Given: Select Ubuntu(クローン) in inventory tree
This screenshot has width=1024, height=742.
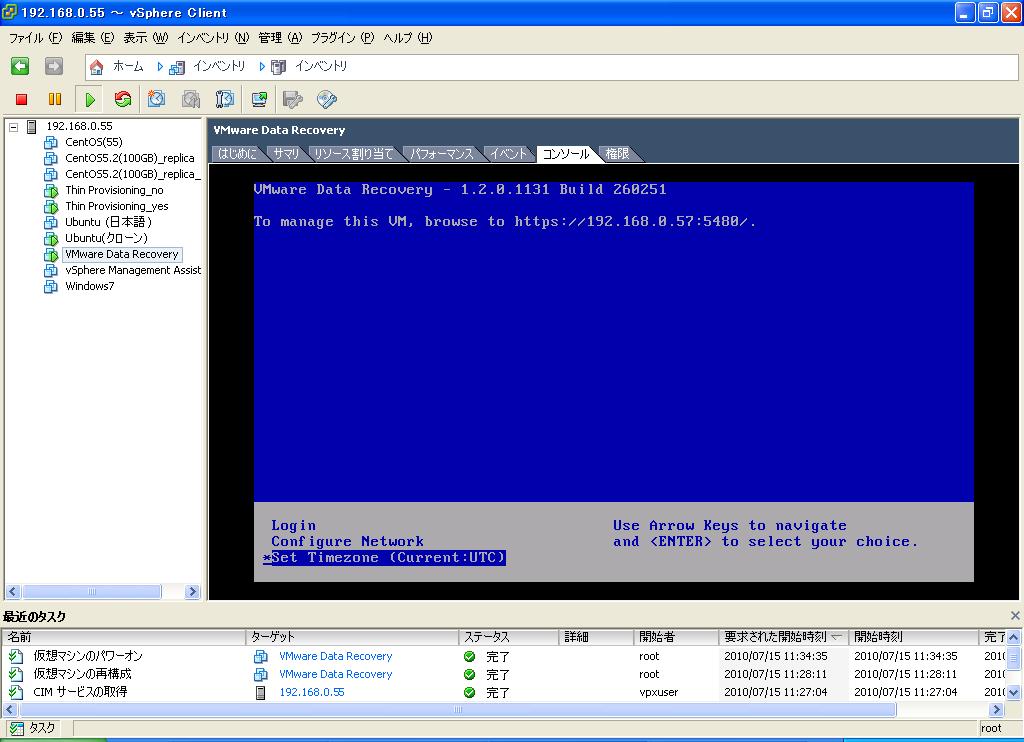Looking at the screenshot, I should [x=106, y=238].
